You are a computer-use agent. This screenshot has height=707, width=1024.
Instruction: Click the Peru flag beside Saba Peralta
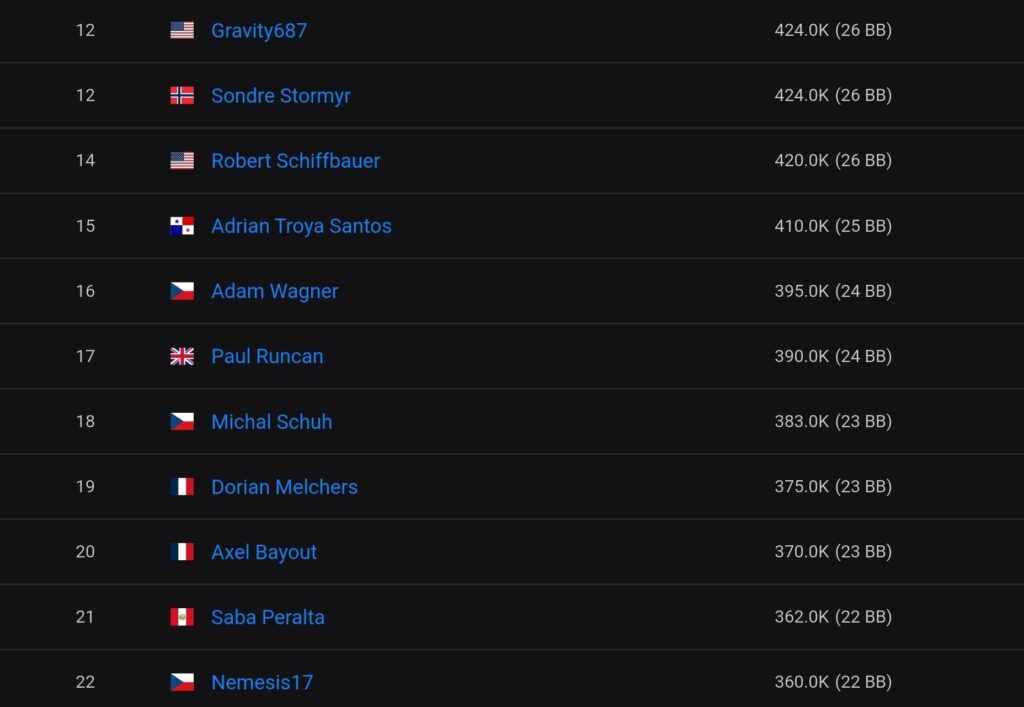point(182,617)
